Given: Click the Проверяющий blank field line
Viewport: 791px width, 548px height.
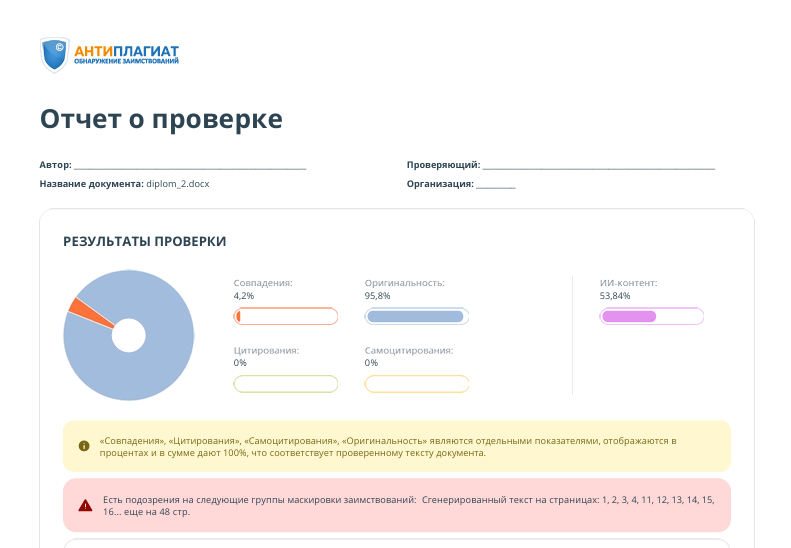Looking at the screenshot, I should point(599,166).
